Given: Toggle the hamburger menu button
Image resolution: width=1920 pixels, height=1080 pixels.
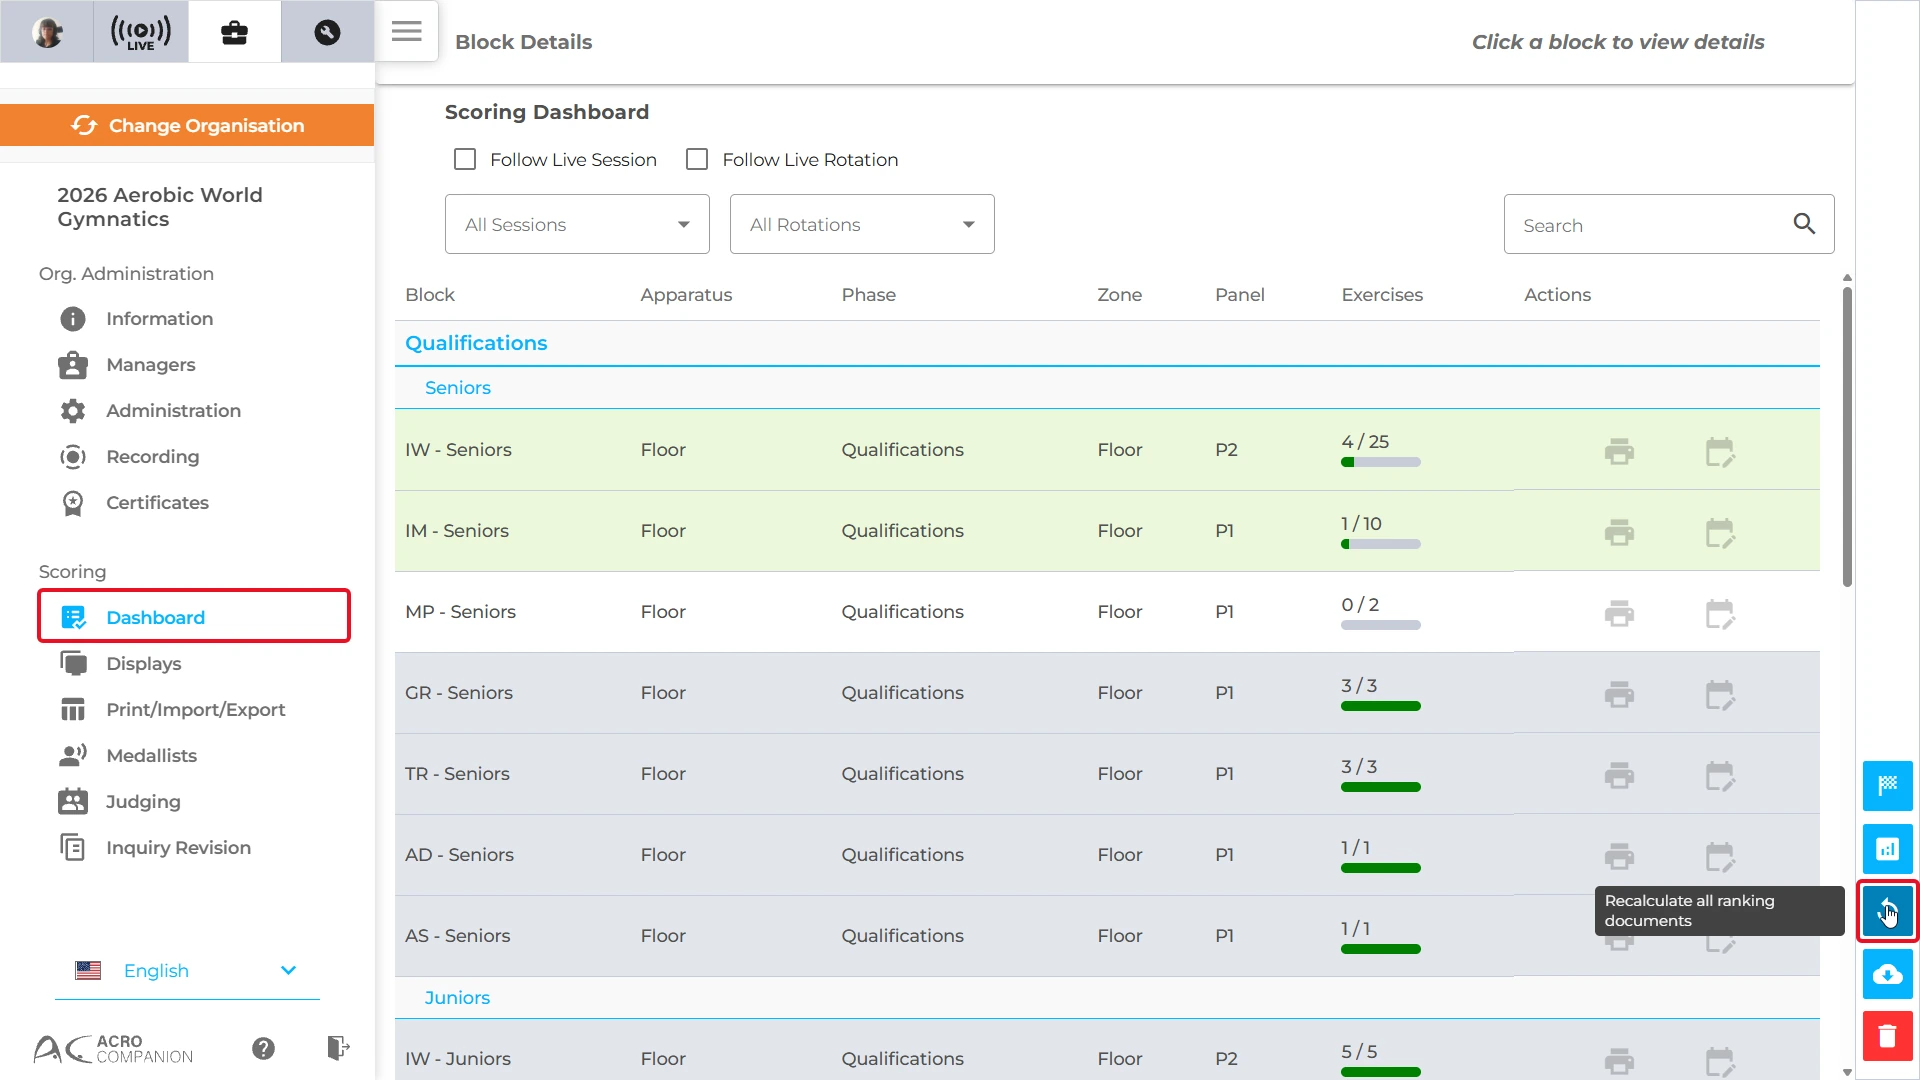Looking at the screenshot, I should pyautogui.click(x=406, y=32).
